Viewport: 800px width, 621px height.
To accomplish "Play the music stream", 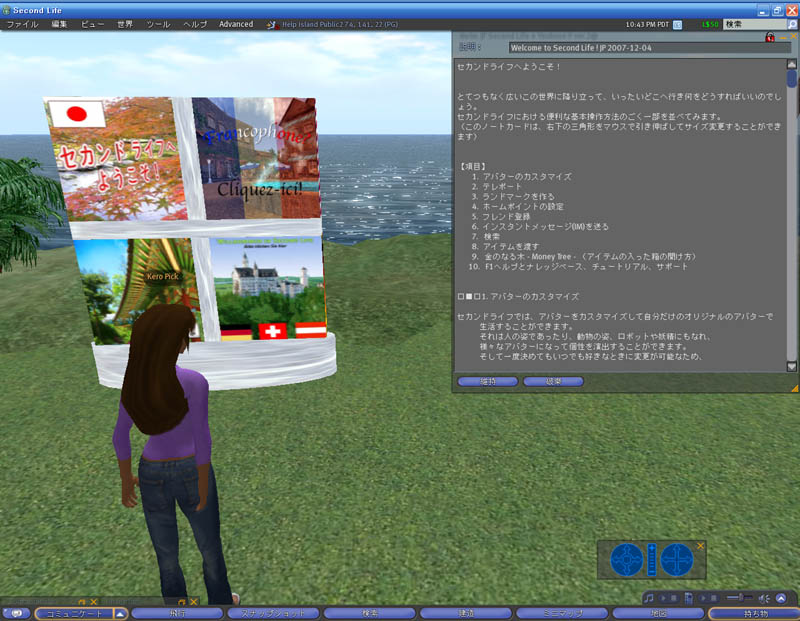I will point(663,598).
